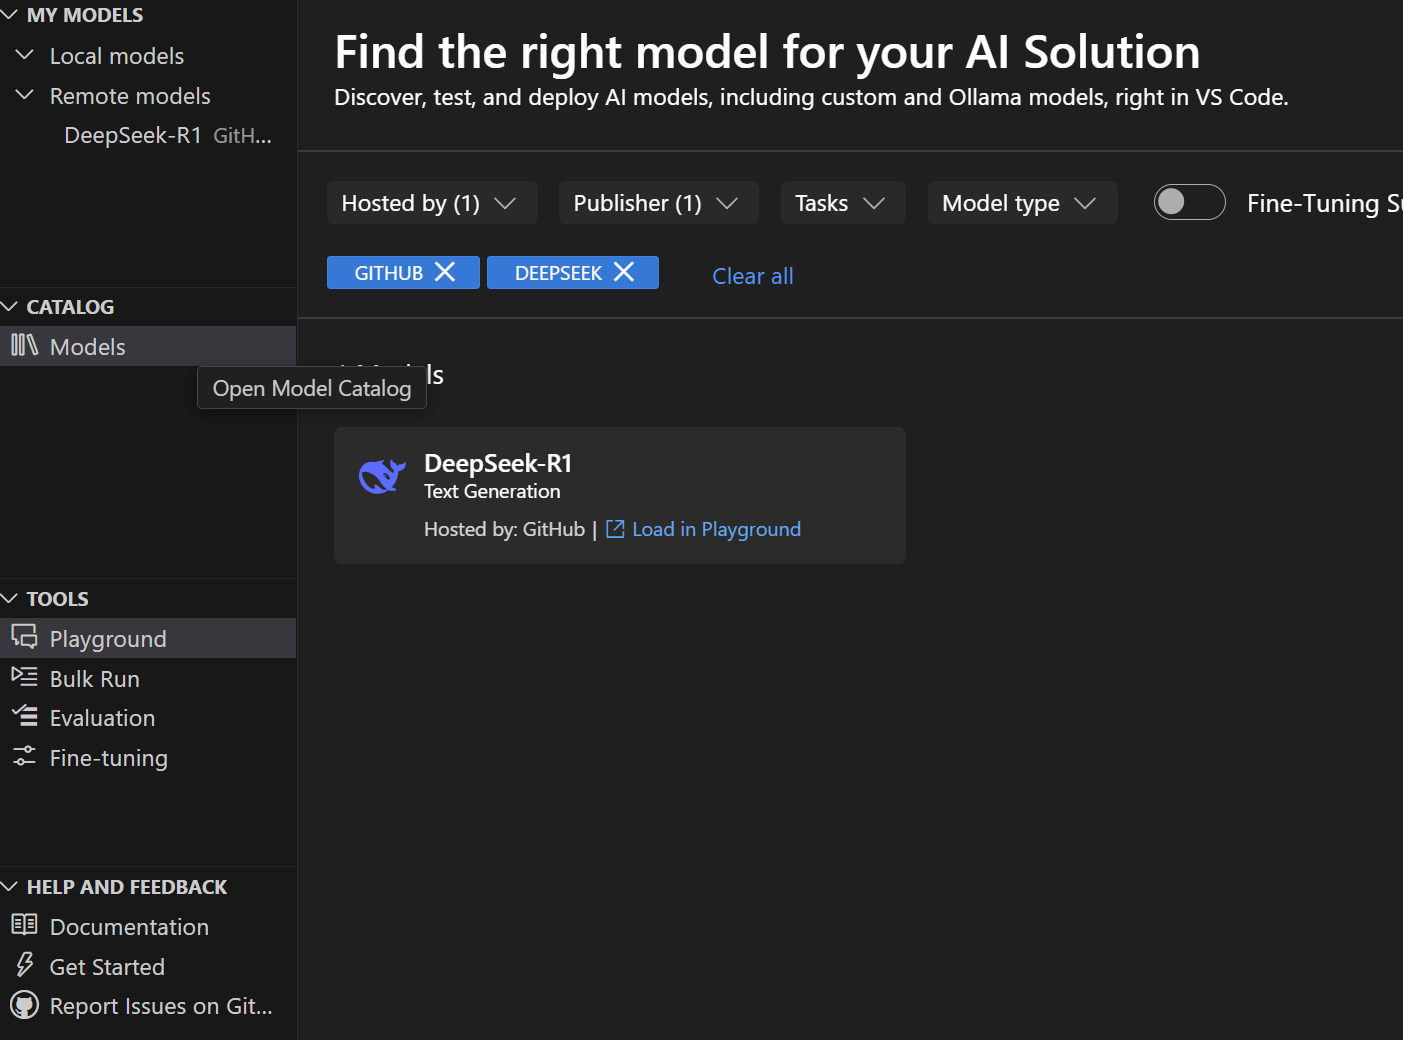Click the Documentation book icon

[x=24, y=925]
